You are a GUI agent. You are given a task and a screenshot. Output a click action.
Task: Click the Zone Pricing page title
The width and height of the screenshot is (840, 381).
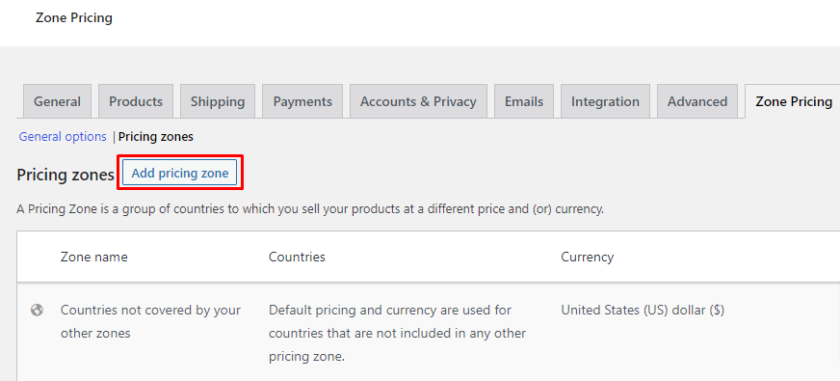pos(74,18)
